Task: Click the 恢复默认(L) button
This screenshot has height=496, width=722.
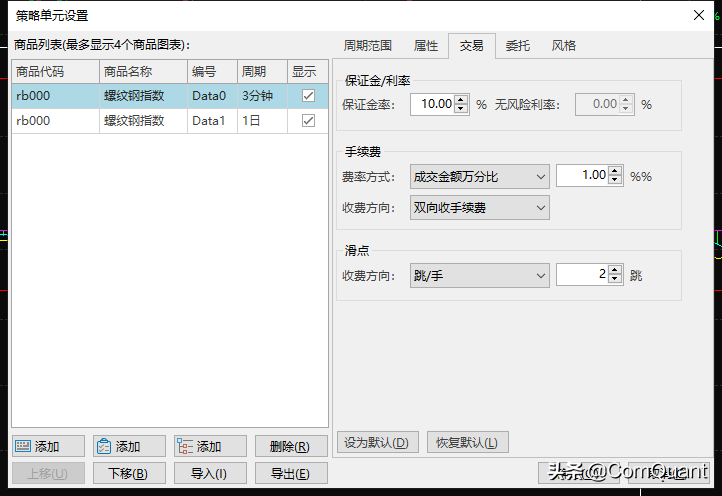Action: pos(468,443)
